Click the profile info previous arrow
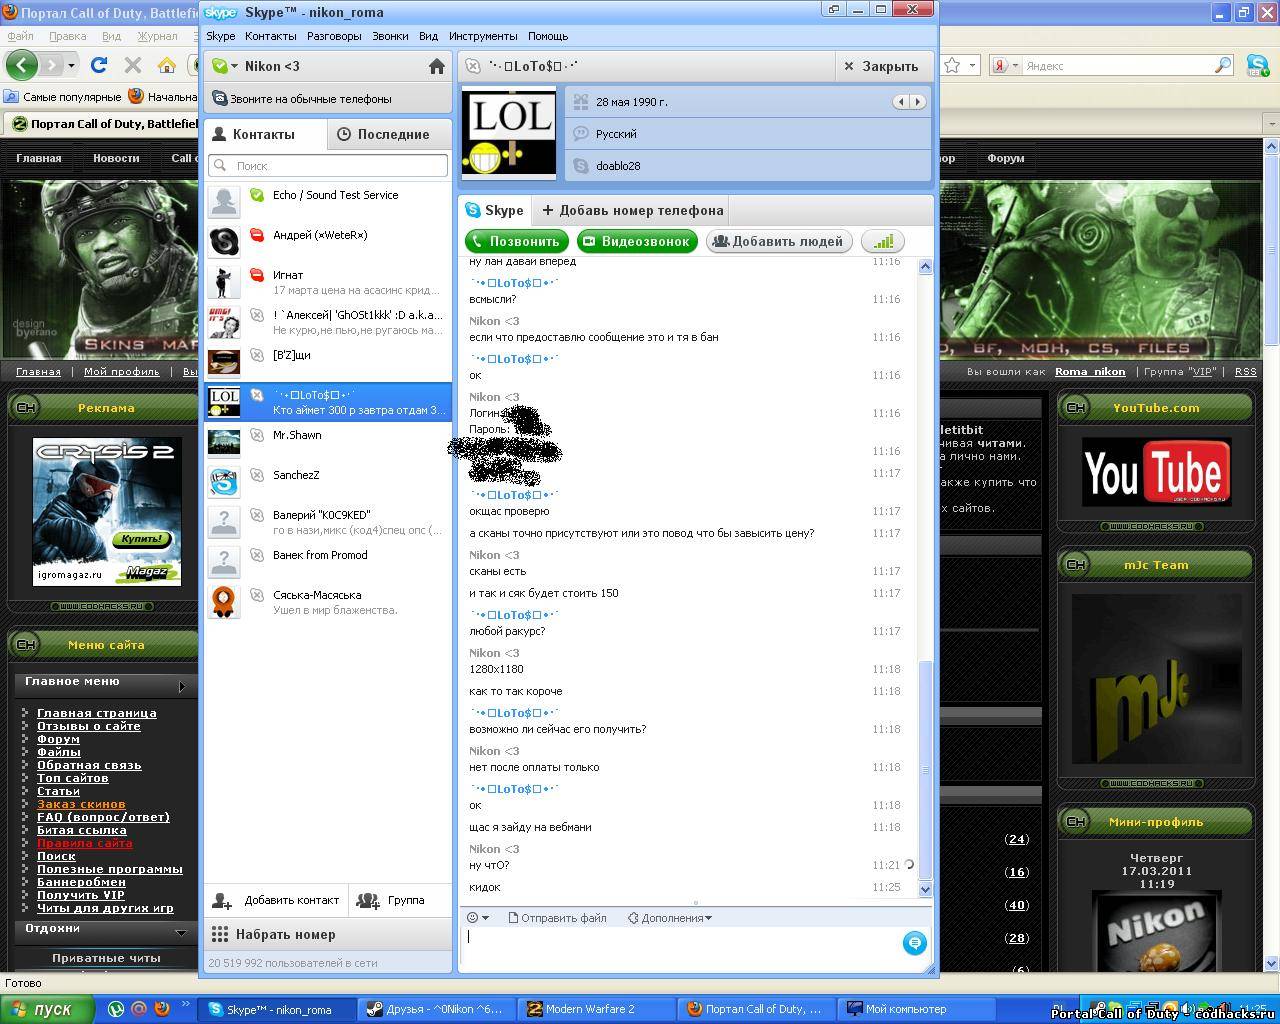 click(901, 102)
